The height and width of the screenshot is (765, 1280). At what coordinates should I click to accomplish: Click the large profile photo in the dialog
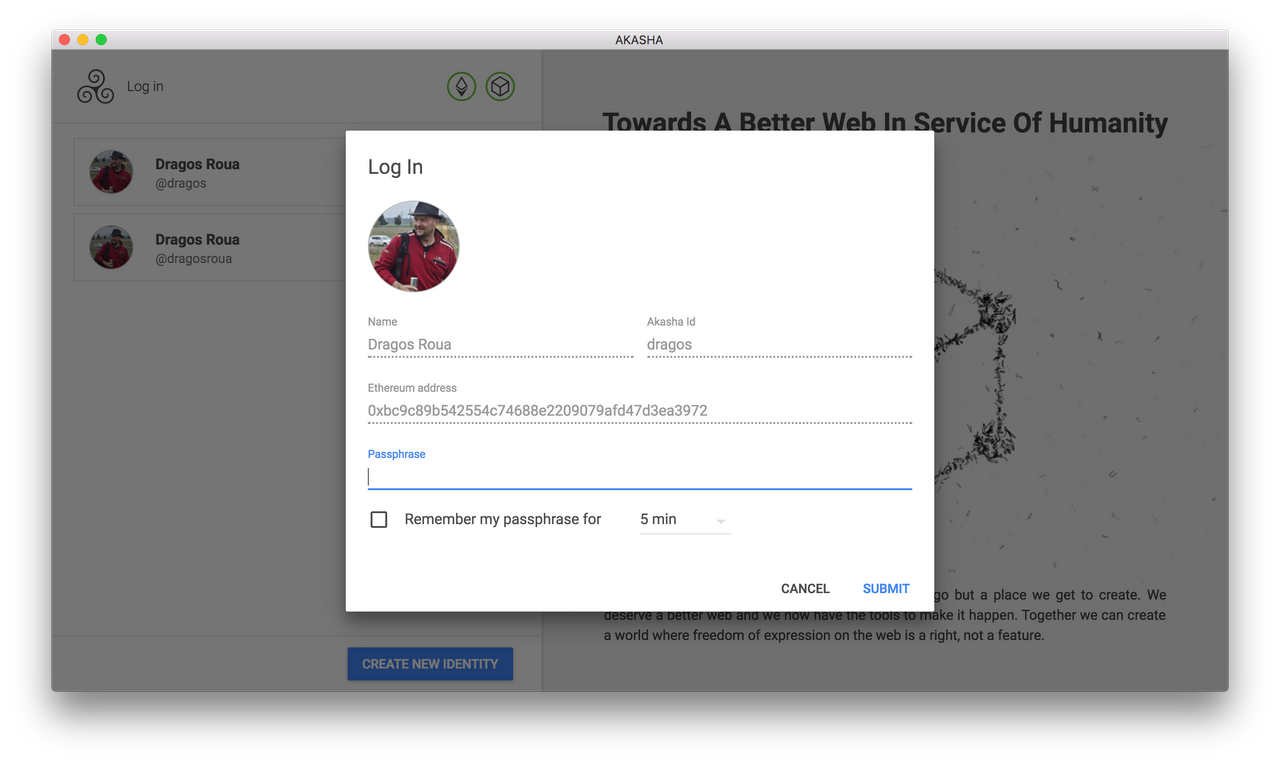click(413, 245)
